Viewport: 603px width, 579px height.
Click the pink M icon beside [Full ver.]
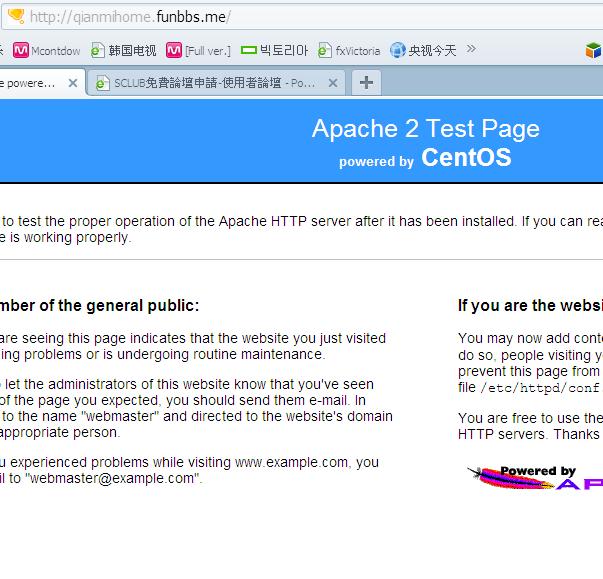[174, 50]
